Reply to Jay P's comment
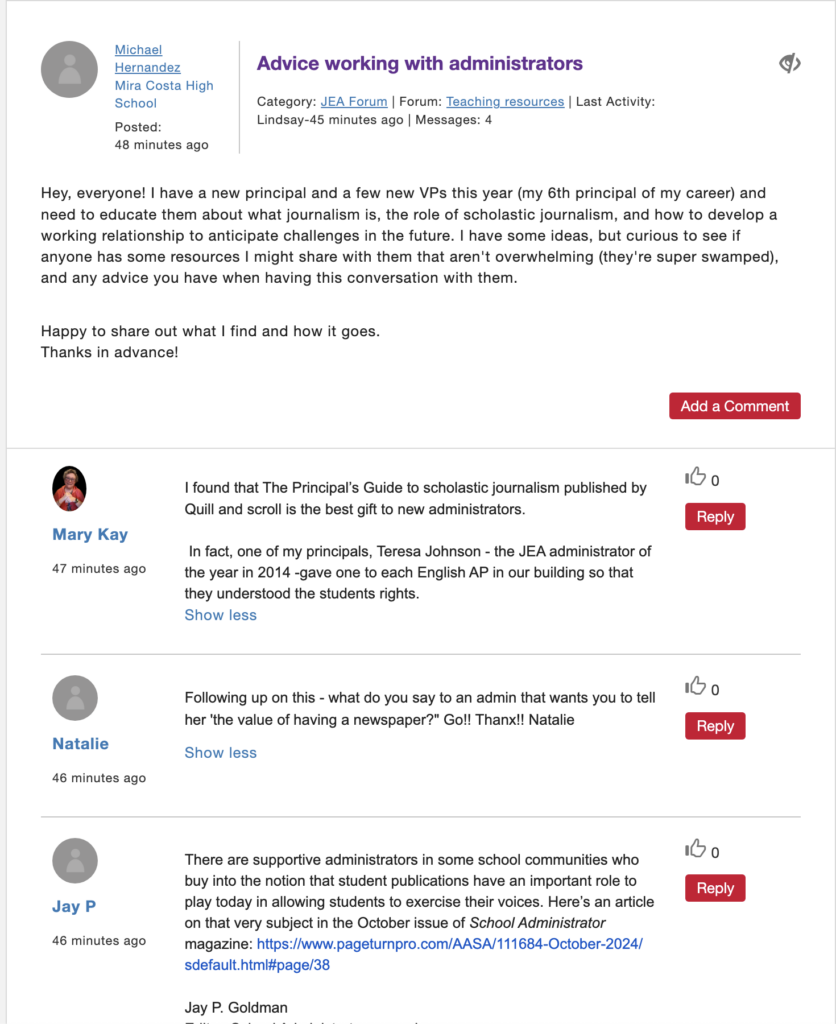The width and height of the screenshot is (836, 1024). click(715, 888)
